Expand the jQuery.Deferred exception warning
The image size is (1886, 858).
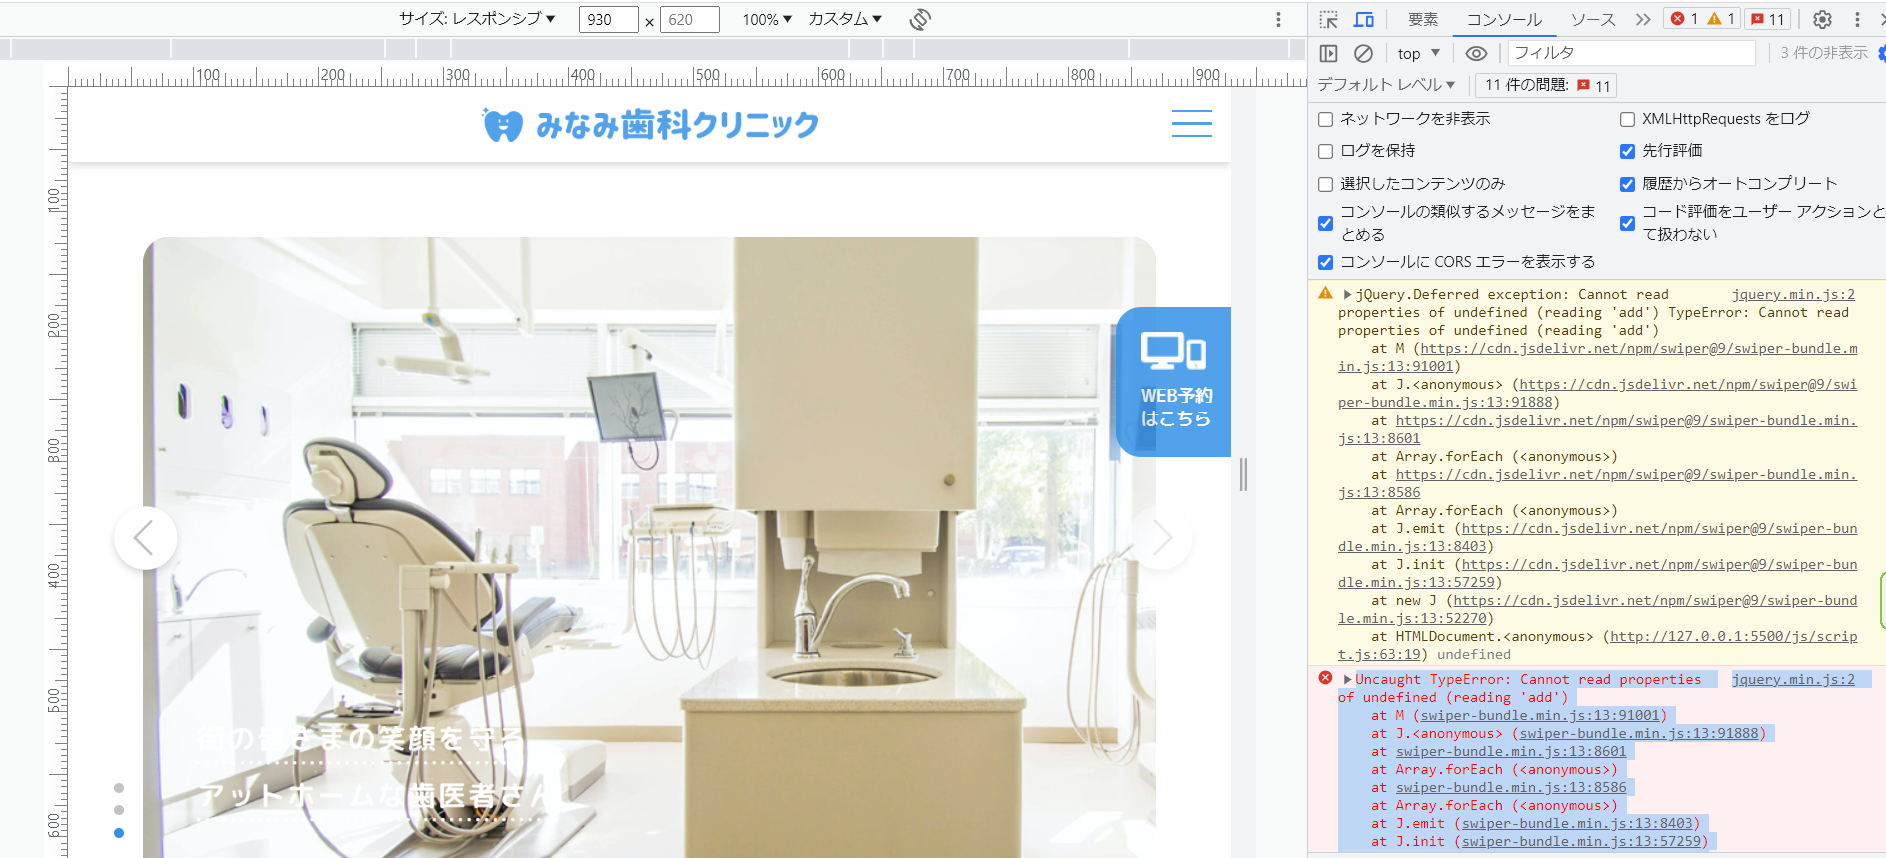click(1347, 294)
